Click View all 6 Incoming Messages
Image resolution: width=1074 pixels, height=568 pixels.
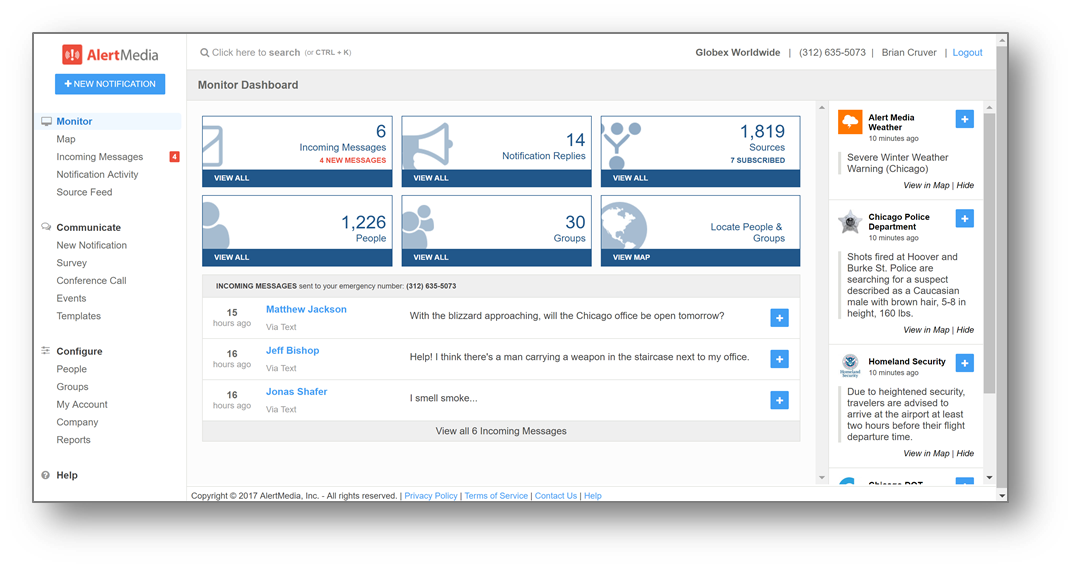(501, 431)
